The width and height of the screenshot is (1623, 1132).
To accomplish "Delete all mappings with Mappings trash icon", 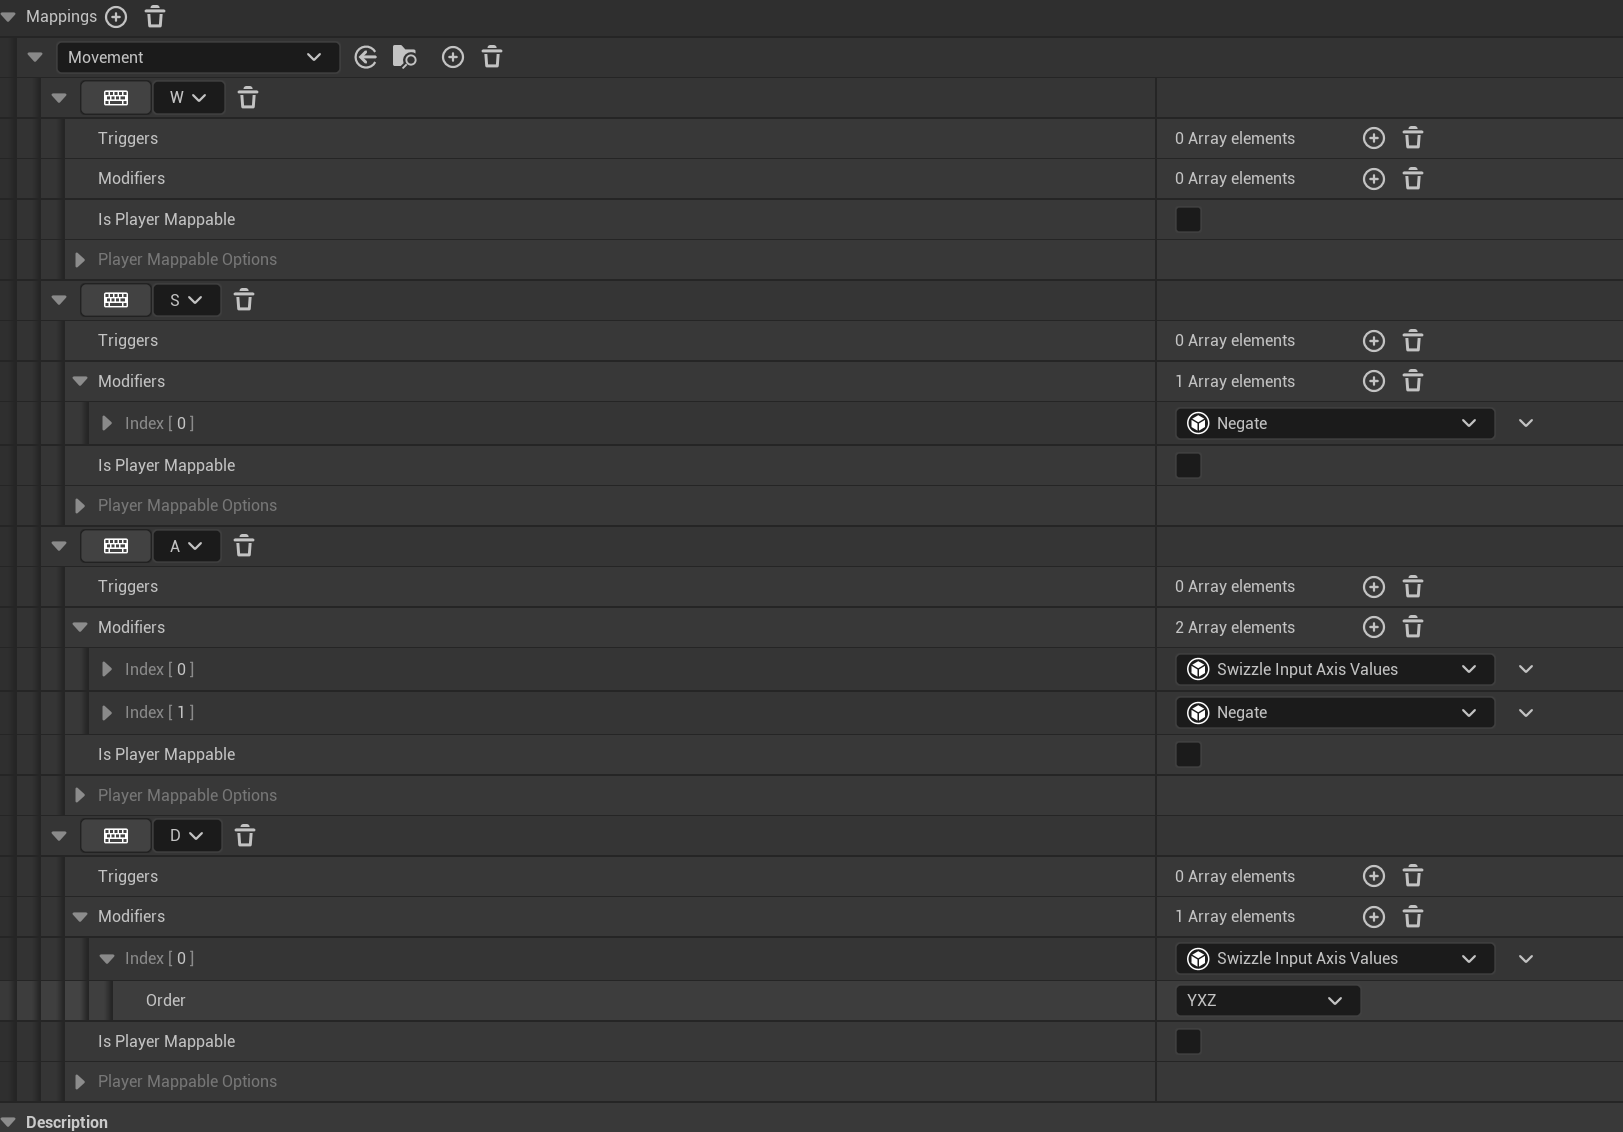I will coord(155,17).
